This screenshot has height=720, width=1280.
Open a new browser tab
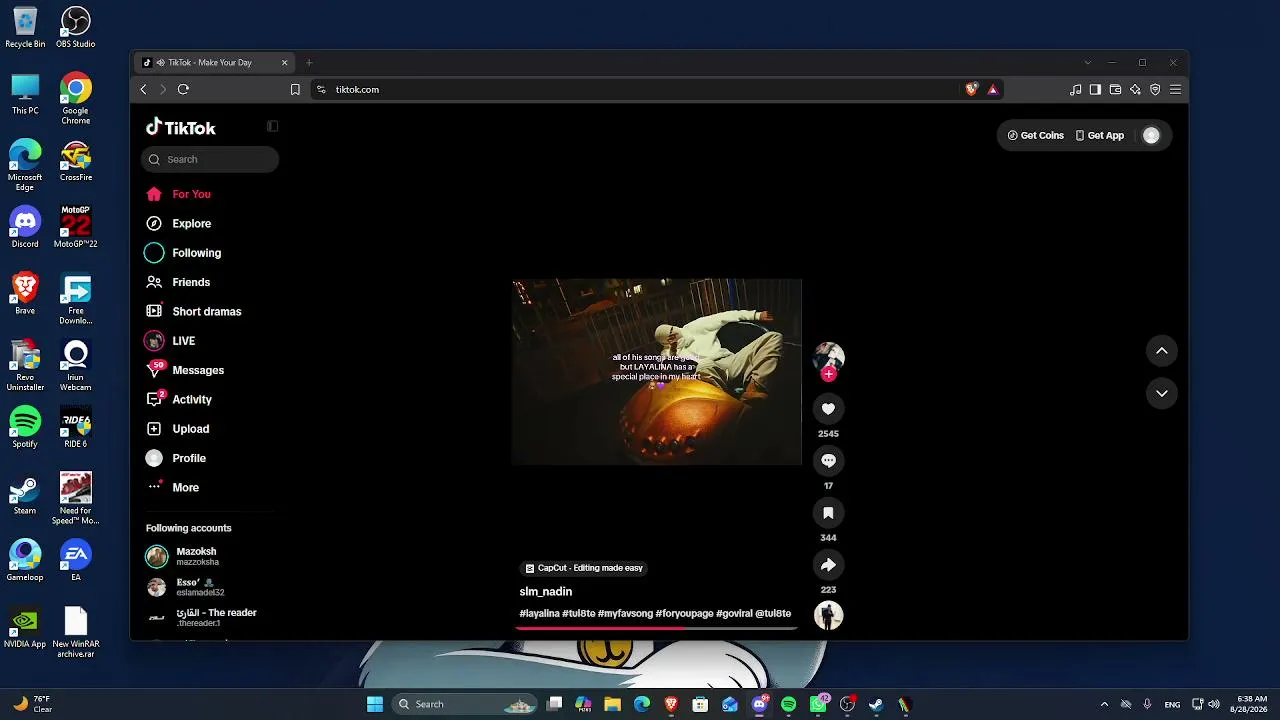[309, 63]
